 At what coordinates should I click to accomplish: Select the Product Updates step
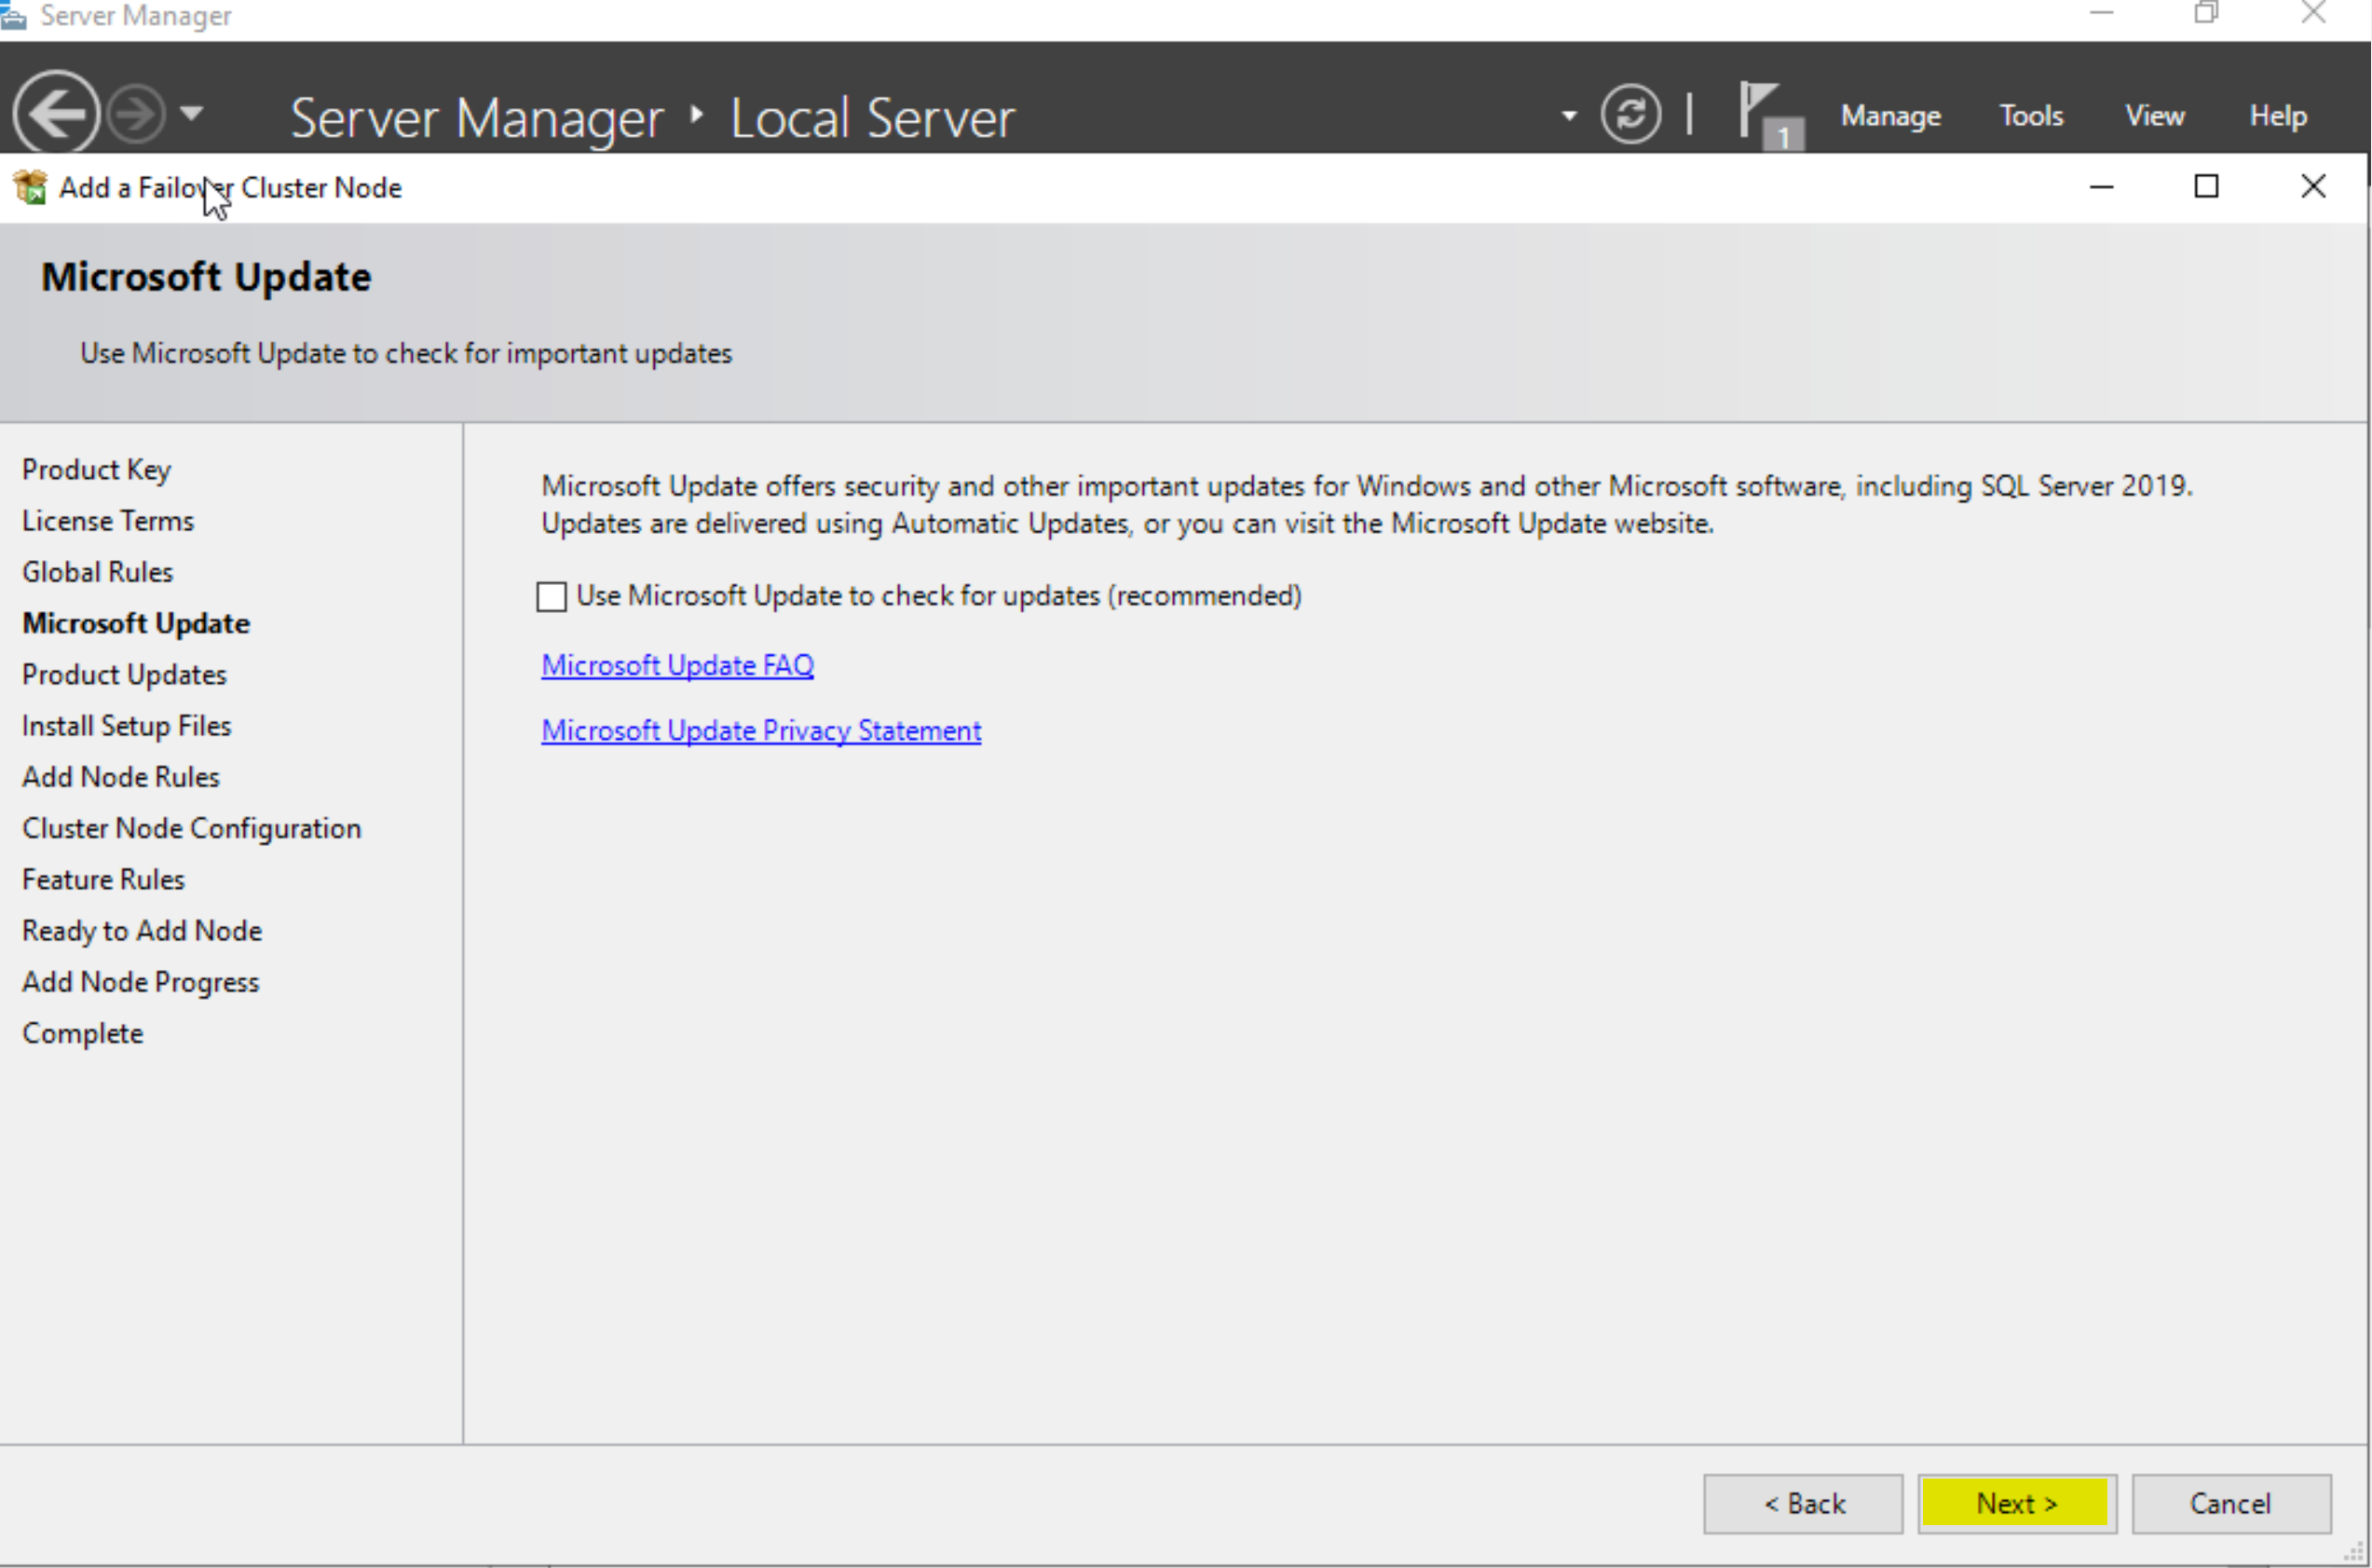tap(124, 675)
